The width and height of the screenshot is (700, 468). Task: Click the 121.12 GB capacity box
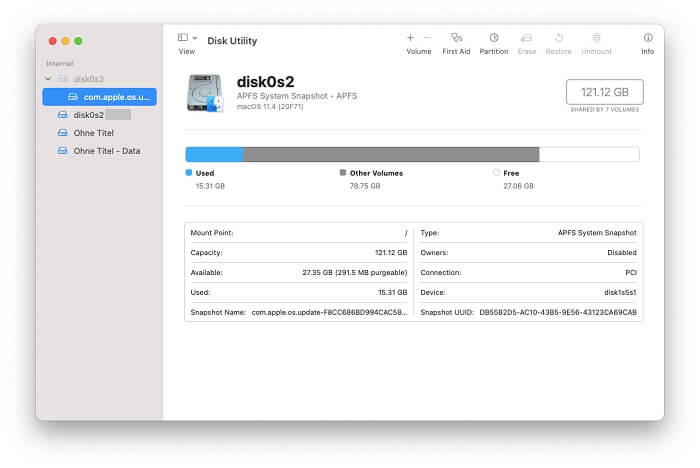click(604, 92)
